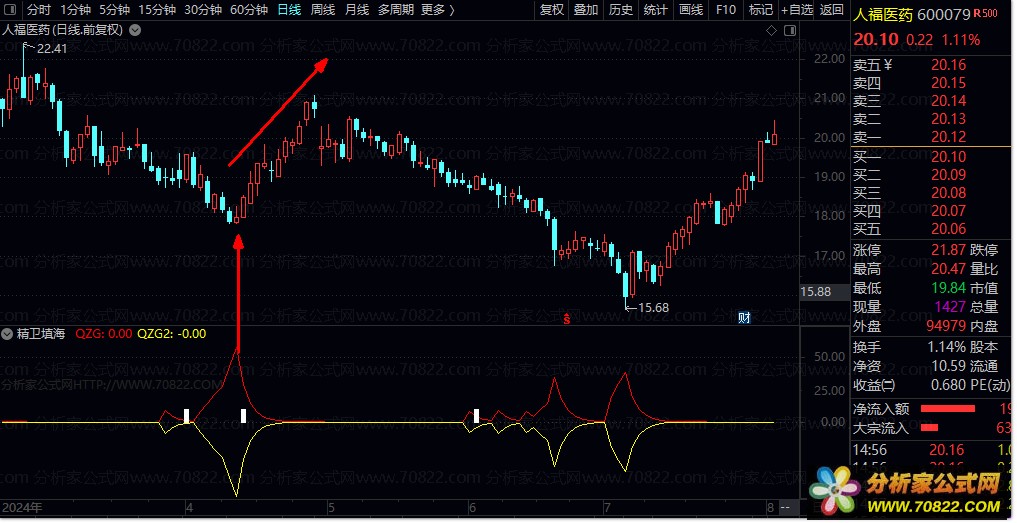Image resolution: width=1017 pixels, height=523 pixels.
Task: Click the 财 financial marker on chart
Action: [744, 318]
